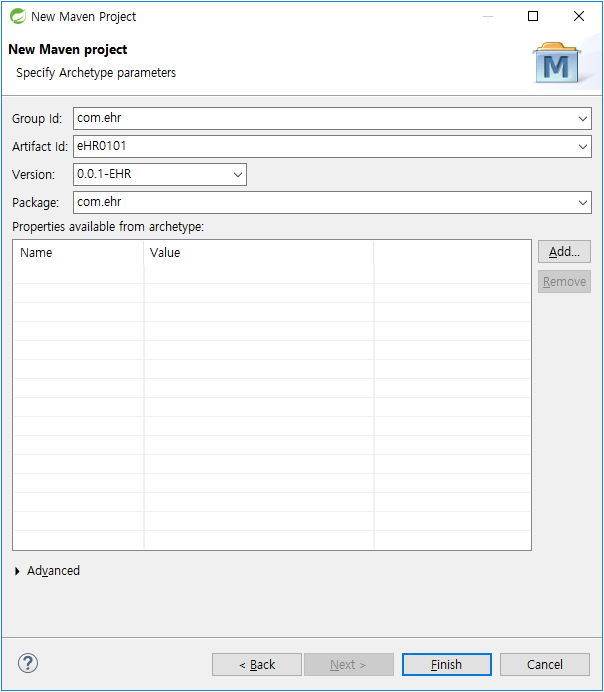Close the dialog with the X button
604x692 pixels.
point(579,16)
